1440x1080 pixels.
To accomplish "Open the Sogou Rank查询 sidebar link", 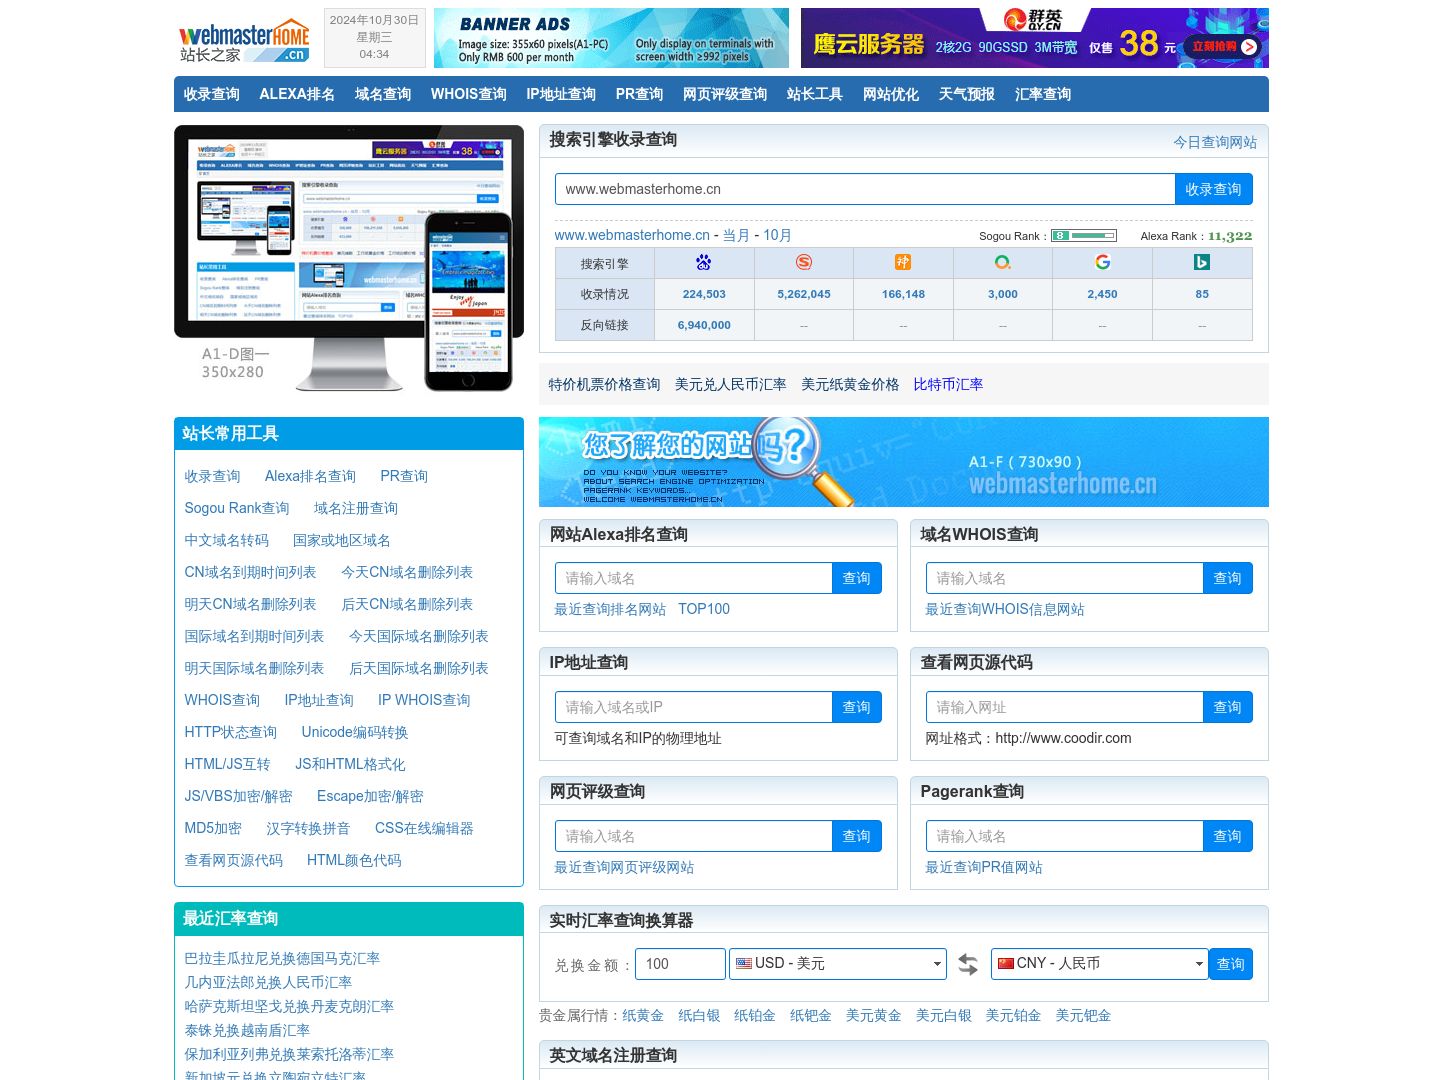I will 237,508.
